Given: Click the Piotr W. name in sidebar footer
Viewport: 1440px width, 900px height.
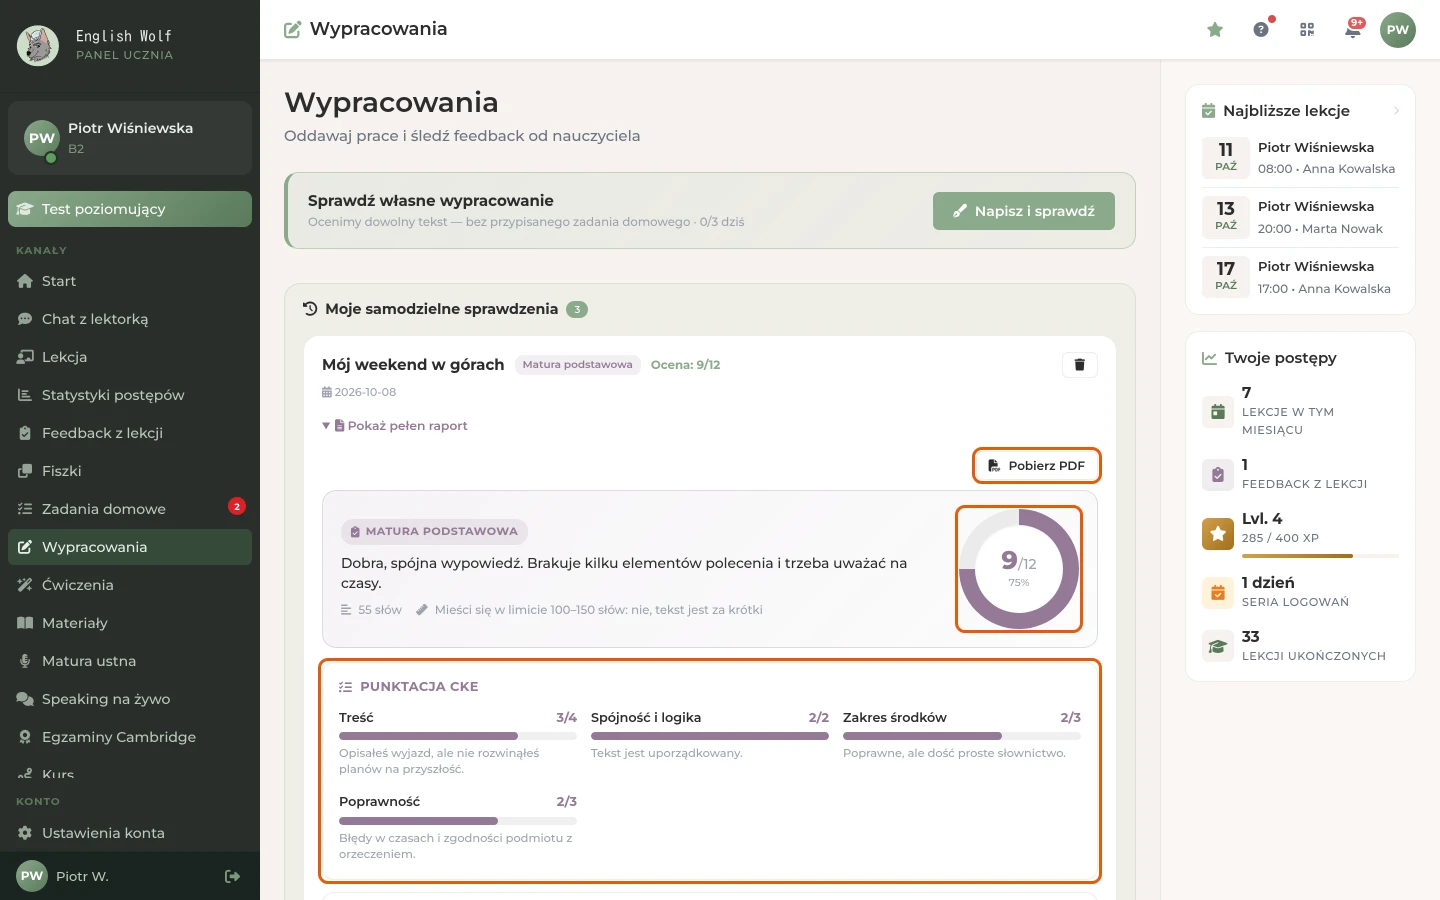Looking at the screenshot, I should point(82,876).
